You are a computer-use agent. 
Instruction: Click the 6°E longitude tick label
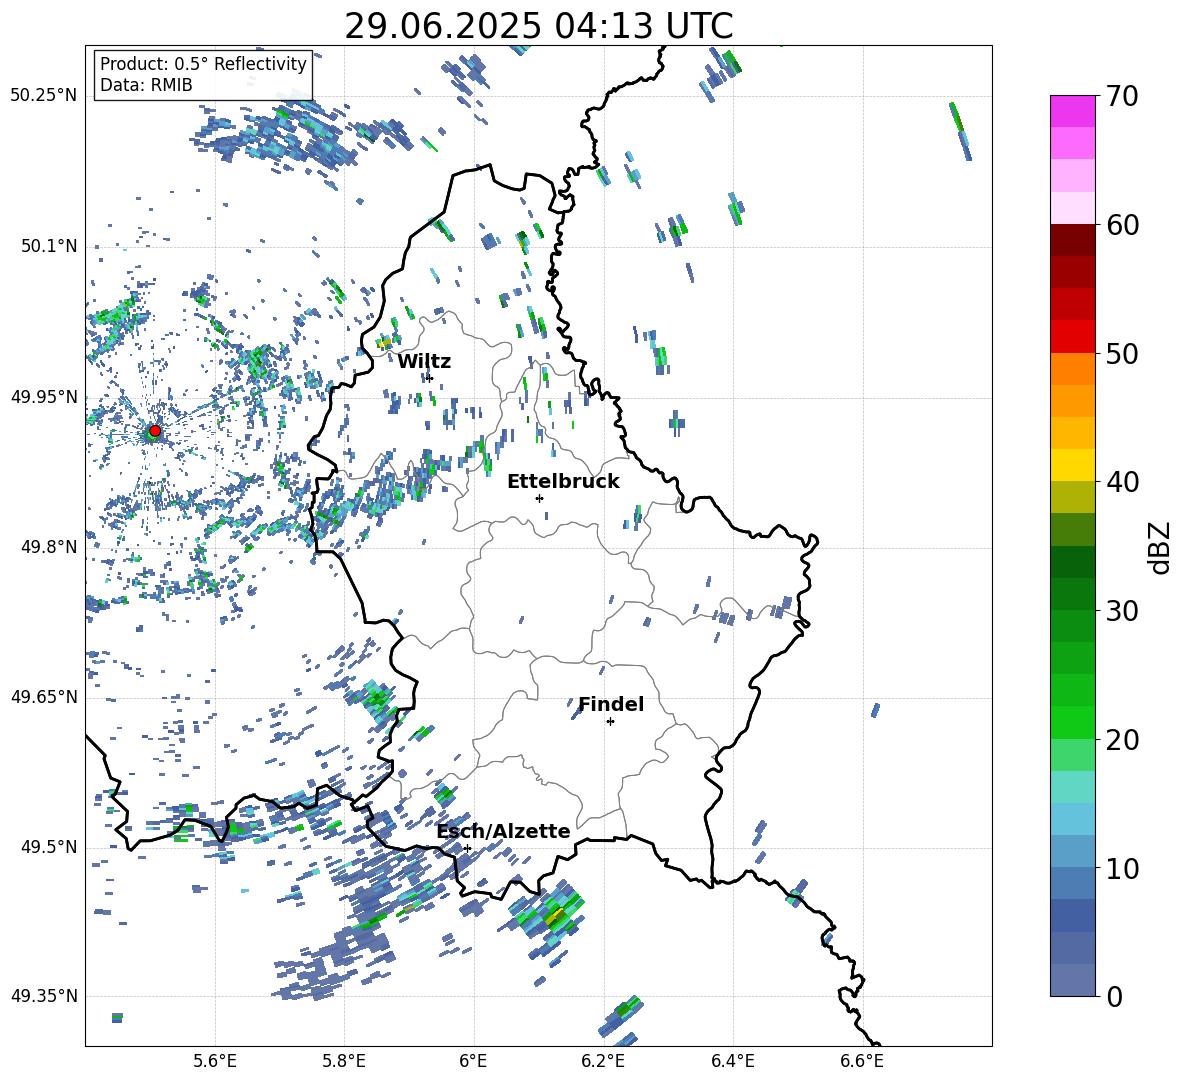[x=473, y=1061]
